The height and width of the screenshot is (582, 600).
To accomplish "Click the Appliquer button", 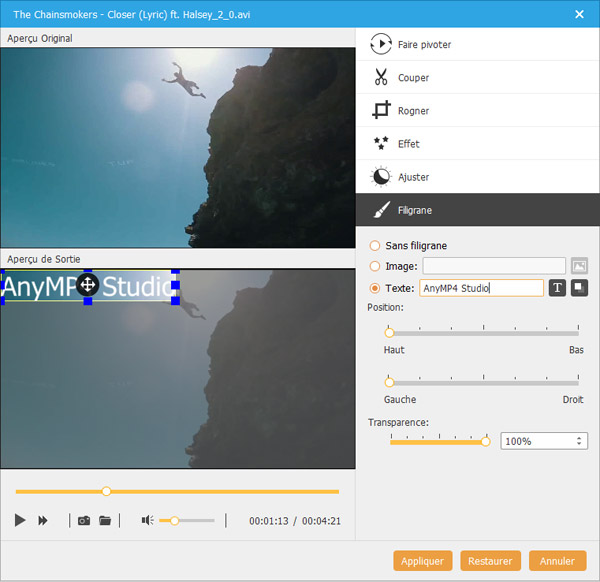I will 422,561.
